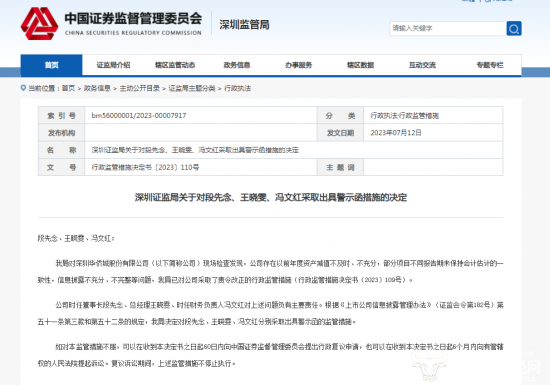The height and width of the screenshot is (385, 550).
Task: Select the 政务信息 navigation item
Action: [237, 65]
